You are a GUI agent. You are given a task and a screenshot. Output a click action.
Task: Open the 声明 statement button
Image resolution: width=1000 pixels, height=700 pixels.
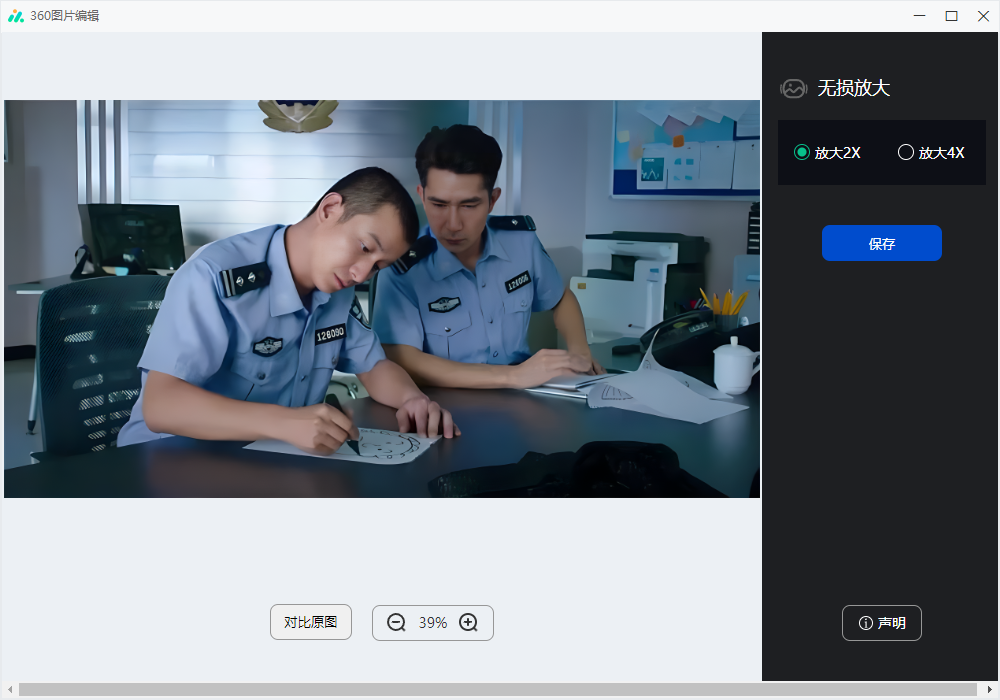click(x=881, y=623)
